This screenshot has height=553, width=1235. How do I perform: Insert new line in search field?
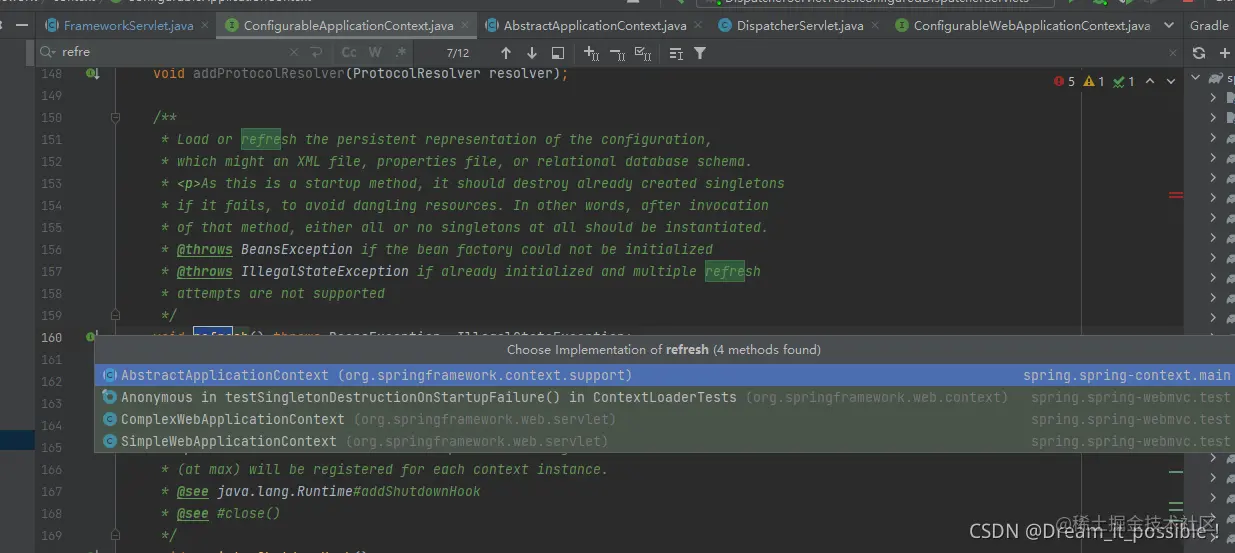coord(317,52)
